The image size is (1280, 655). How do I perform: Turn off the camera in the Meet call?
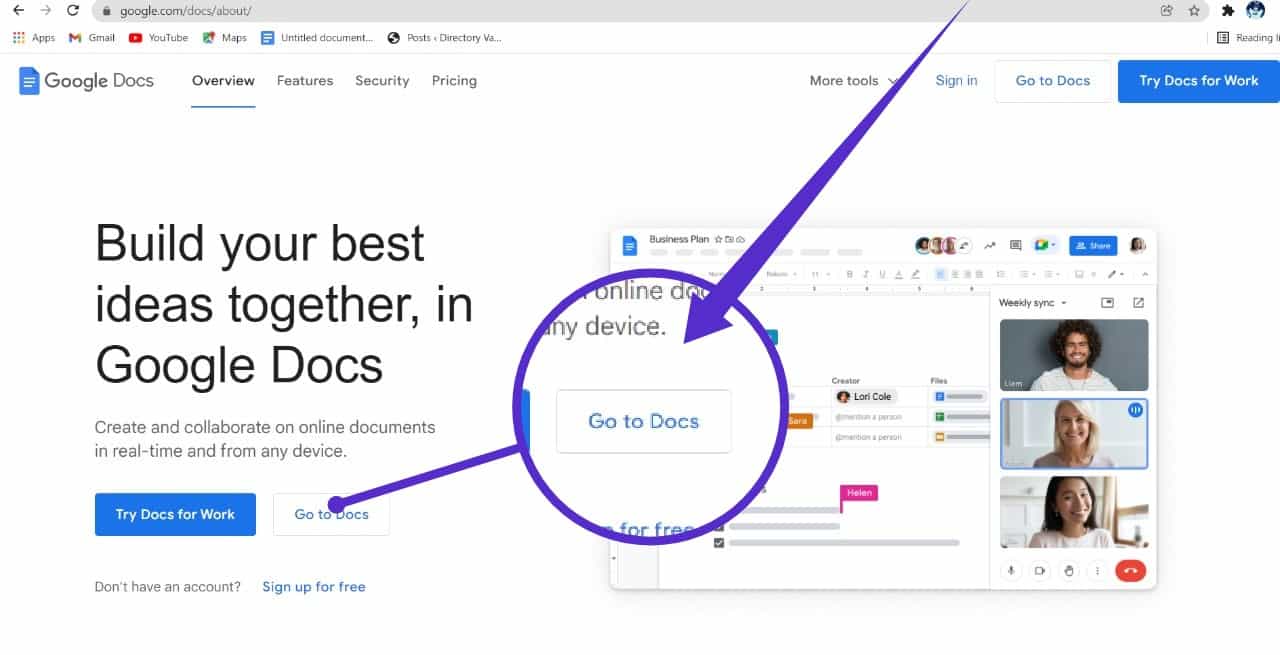pos(1040,571)
